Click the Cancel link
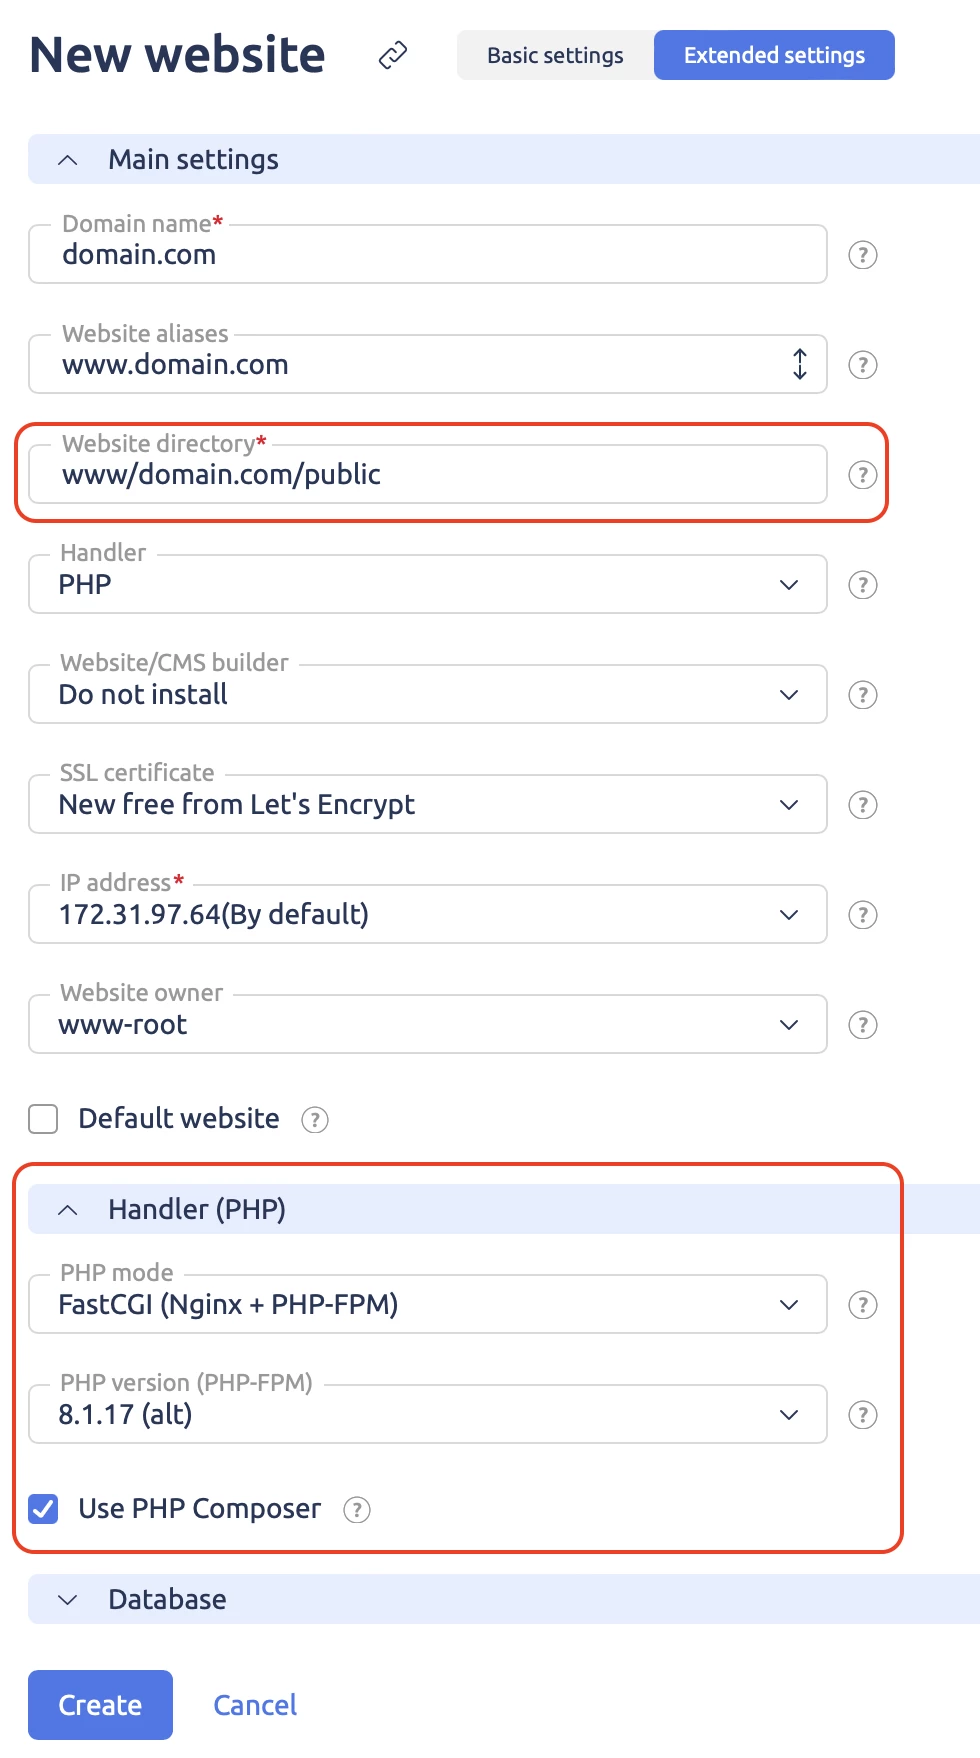 coord(255,1705)
